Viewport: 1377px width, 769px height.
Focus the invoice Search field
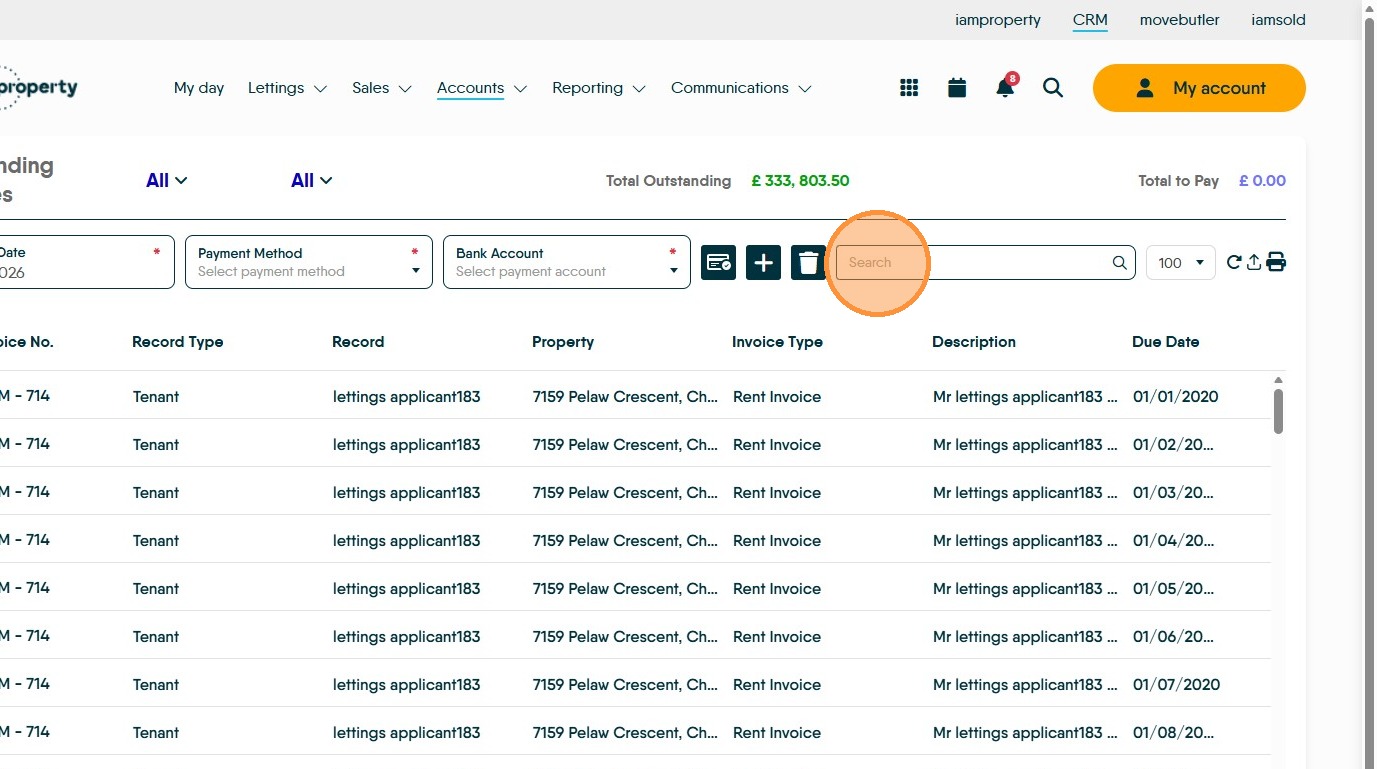pos(975,263)
